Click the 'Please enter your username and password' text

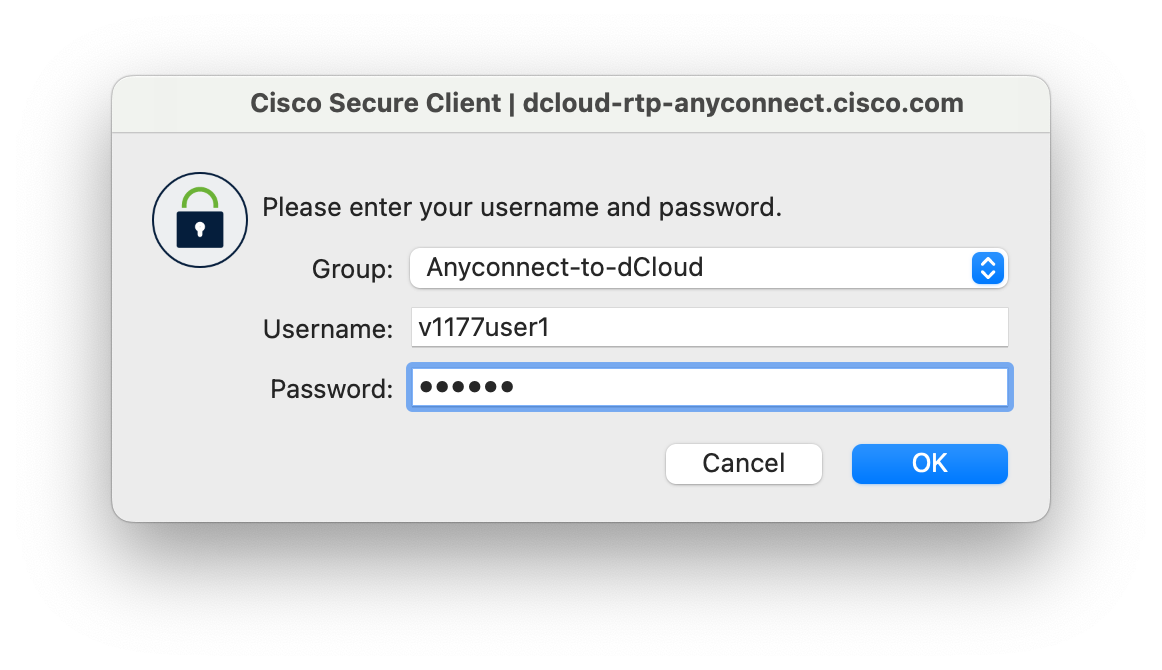[x=522, y=208]
